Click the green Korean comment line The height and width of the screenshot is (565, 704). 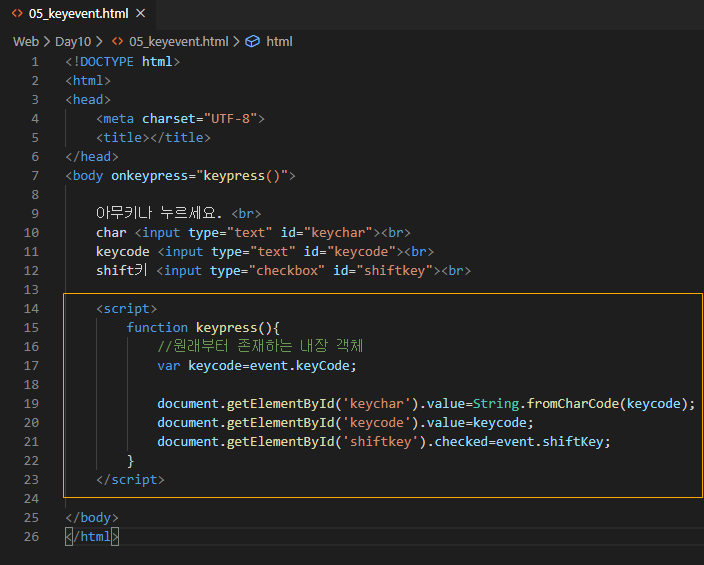point(260,346)
